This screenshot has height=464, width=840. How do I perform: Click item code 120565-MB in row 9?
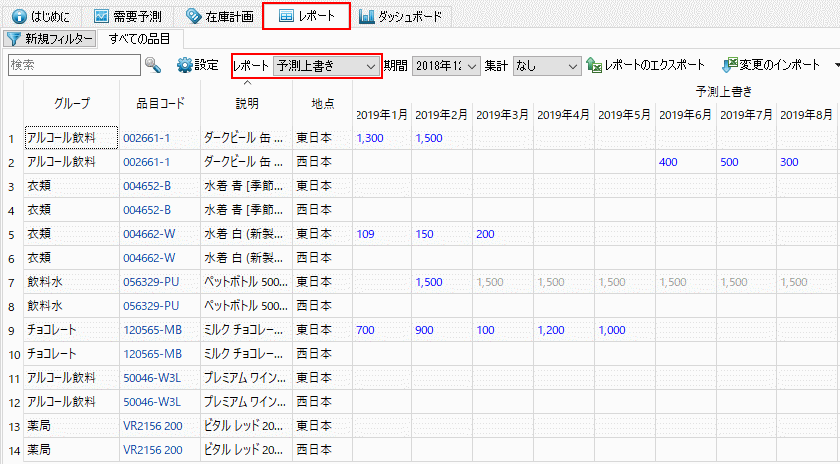(152, 329)
